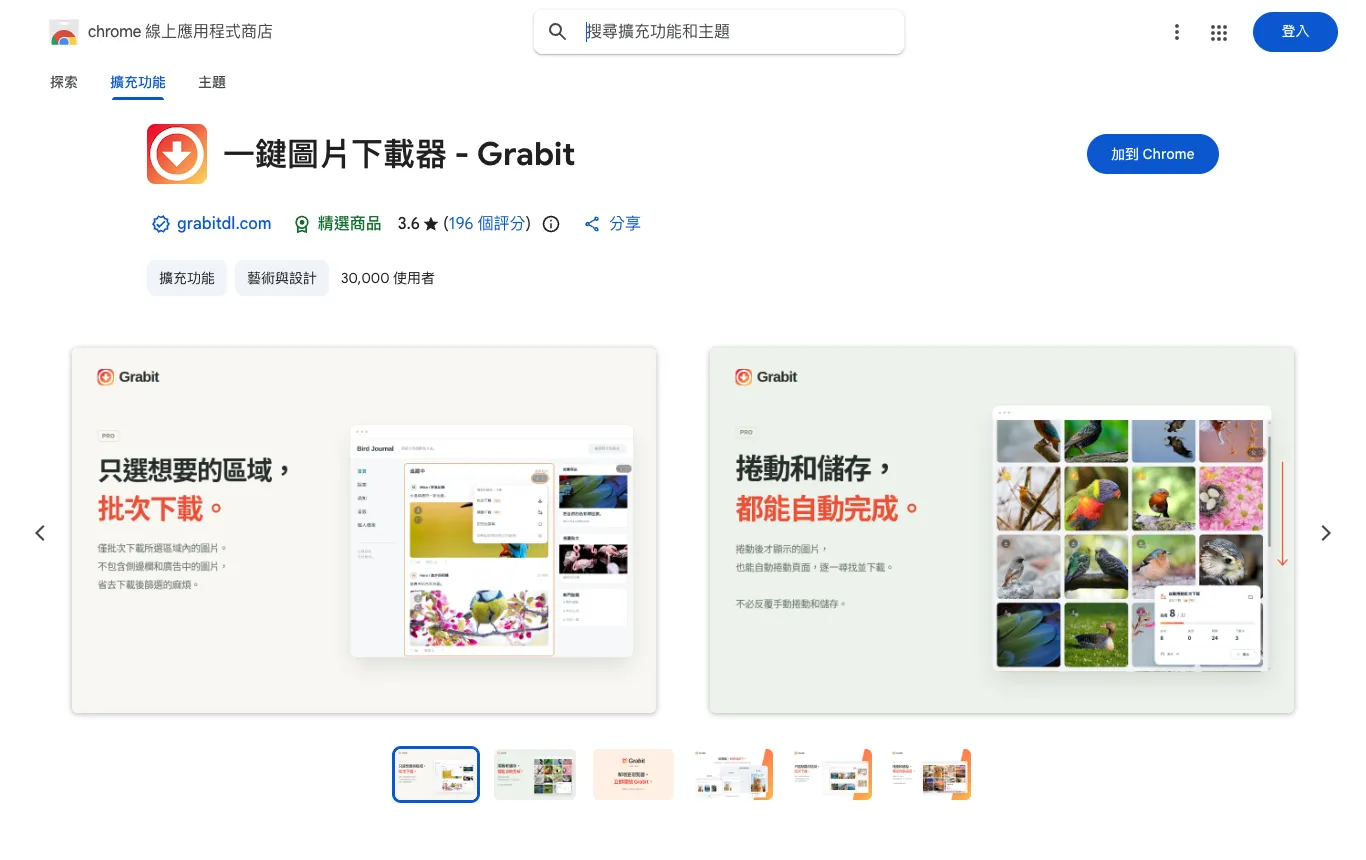Focus the 搜尋擴充功能和主題 search field
The image size is (1366, 860).
point(719,32)
